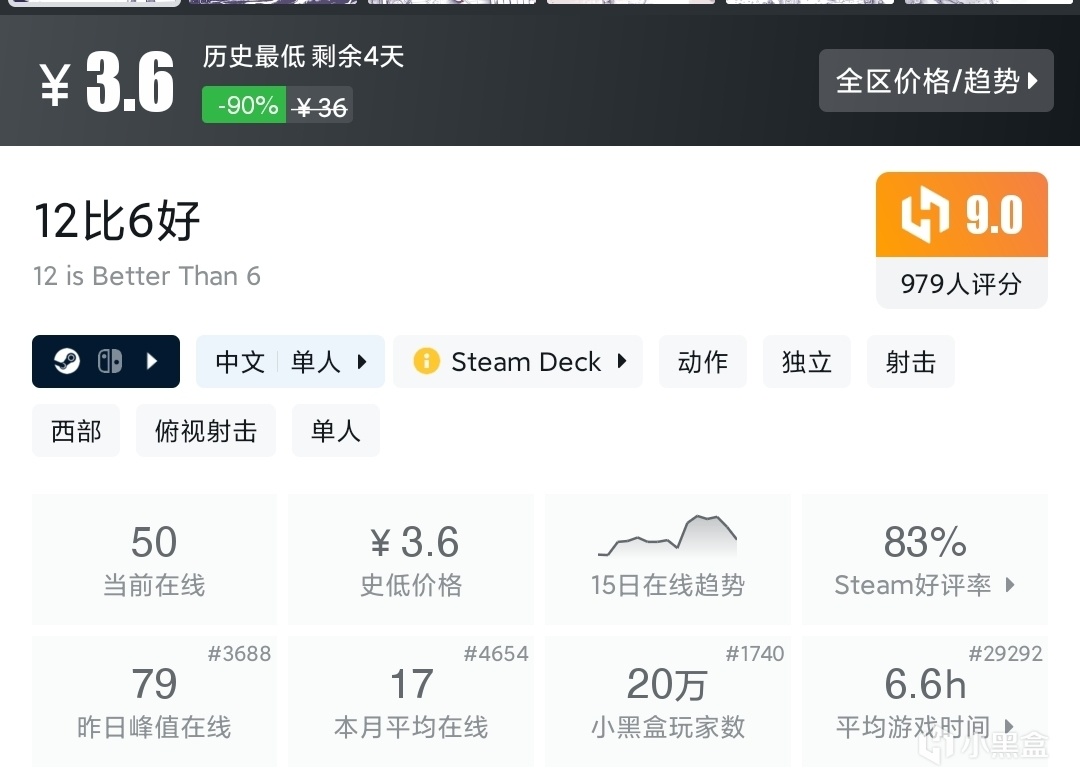
Task: Click the Xiaoheihe logo in rating badge
Action: point(922,215)
